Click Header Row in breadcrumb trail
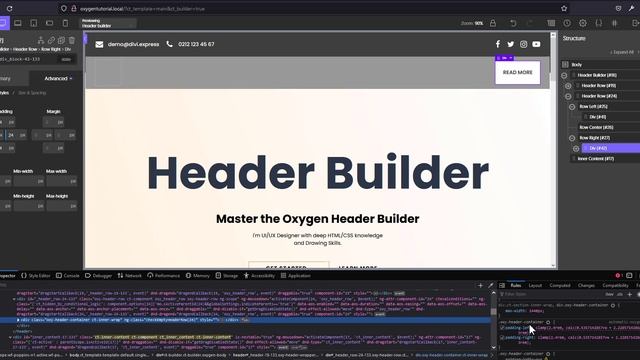 coord(25,49)
